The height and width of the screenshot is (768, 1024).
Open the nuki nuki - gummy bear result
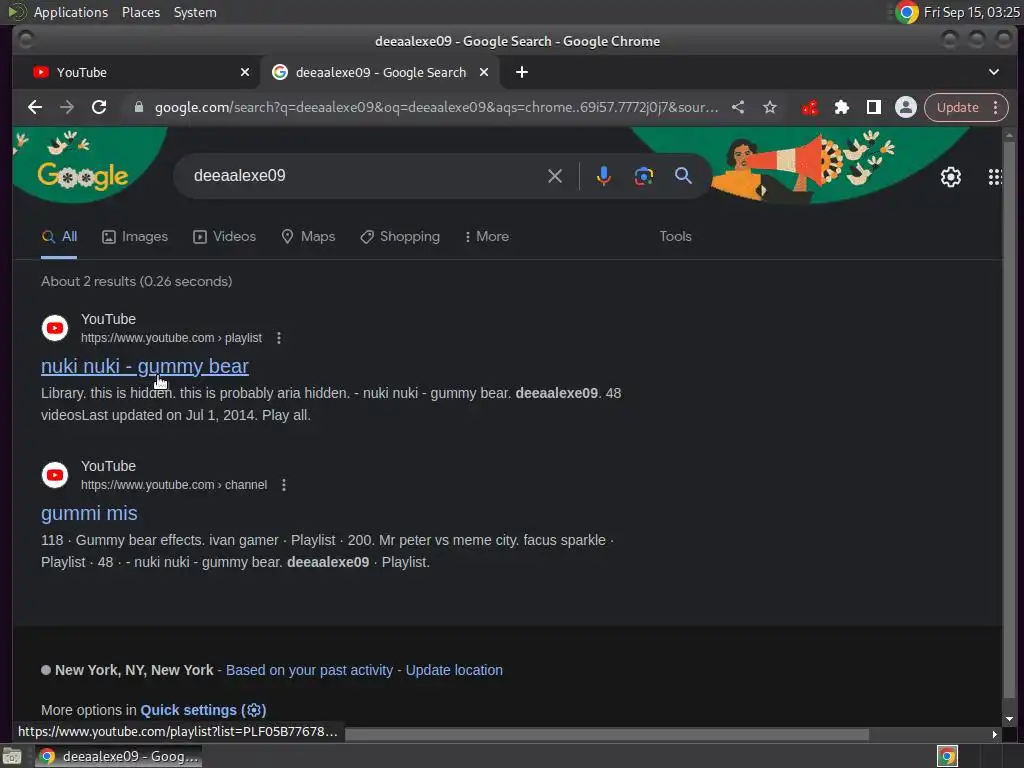click(x=145, y=366)
